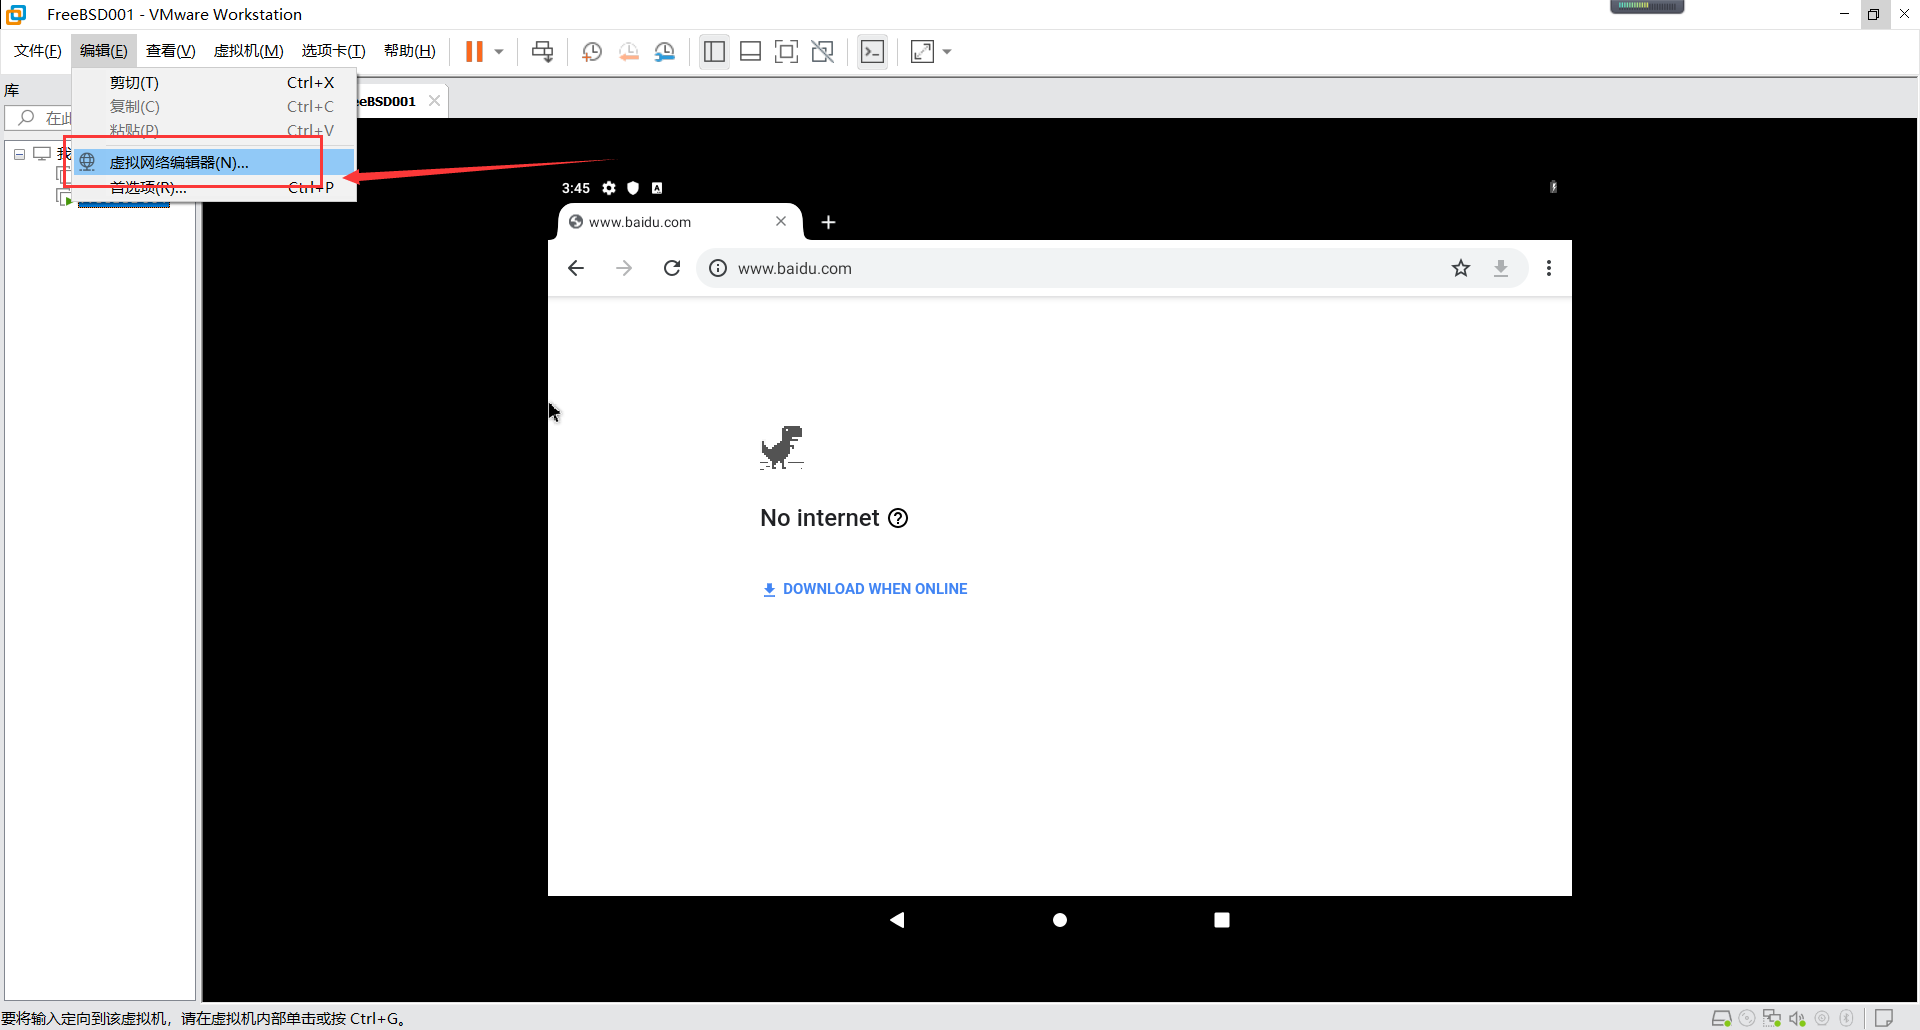Tap the Android back navigation button
The height and width of the screenshot is (1030, 1920).
(897, 920)
